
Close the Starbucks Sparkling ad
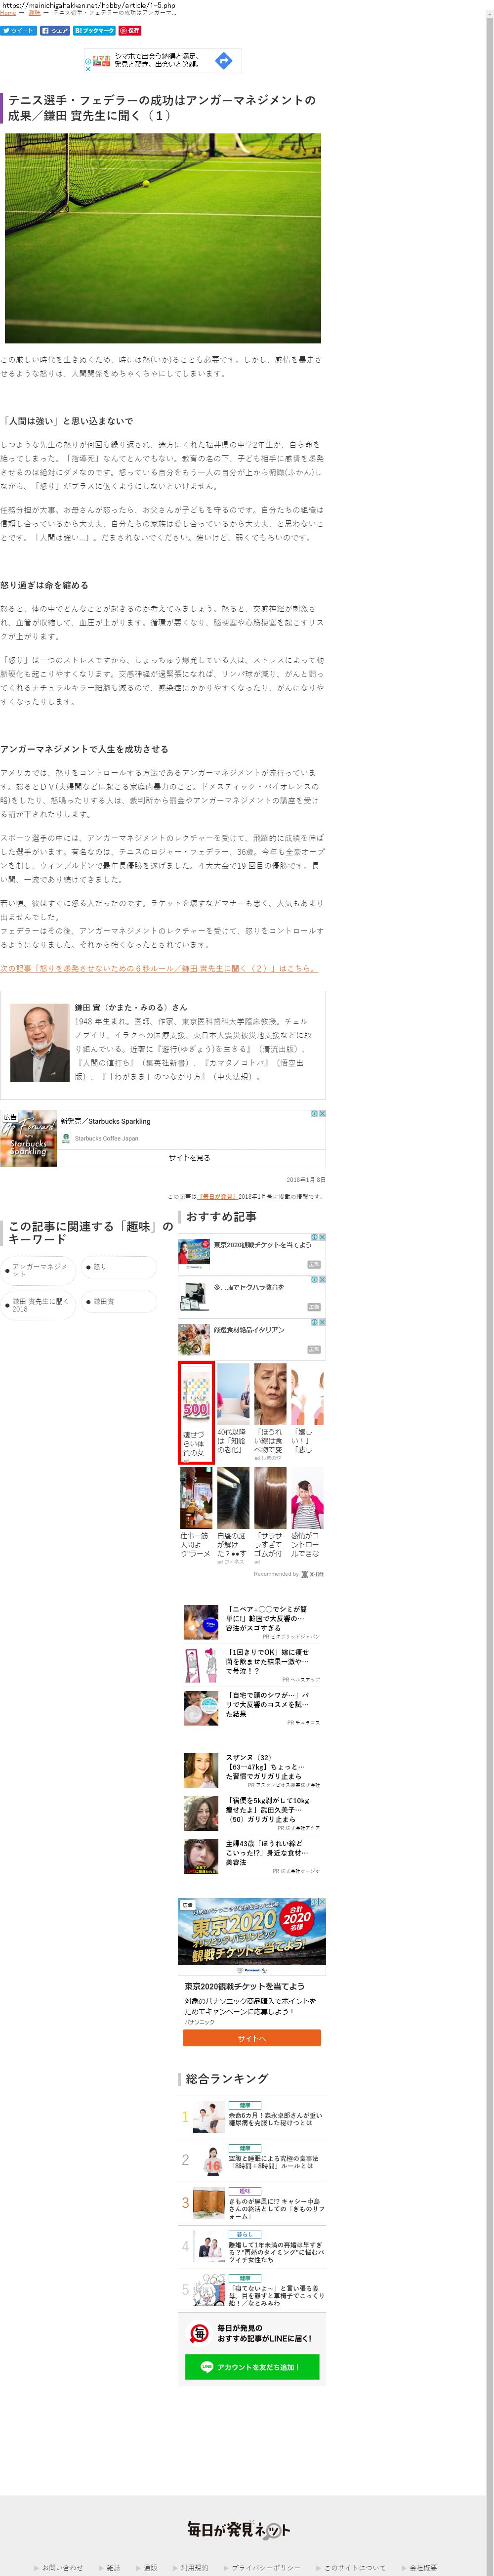coord(321,1113)
